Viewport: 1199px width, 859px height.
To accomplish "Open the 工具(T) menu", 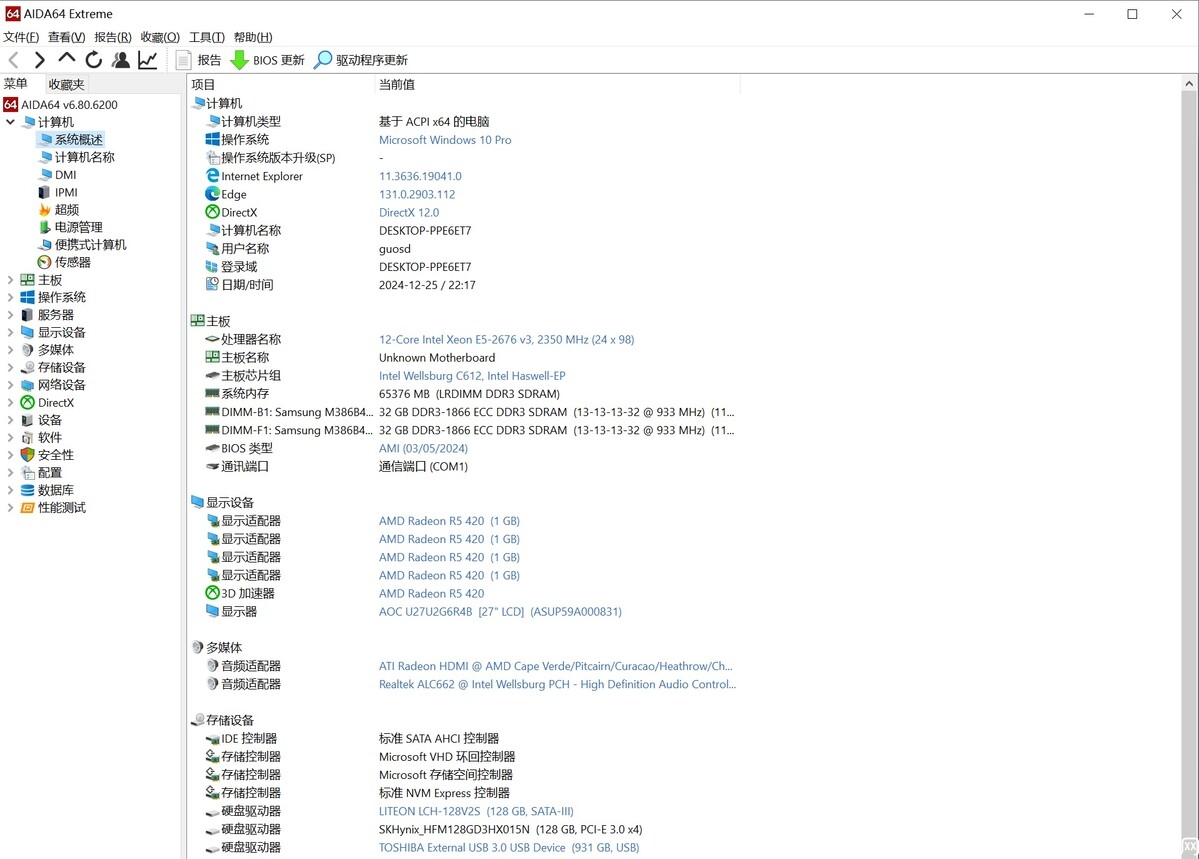I will (x=206, y=37).
